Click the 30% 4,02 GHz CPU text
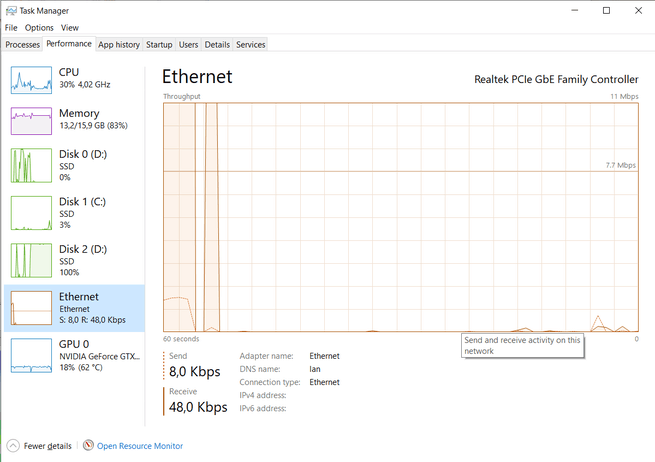 pos(85,84)
